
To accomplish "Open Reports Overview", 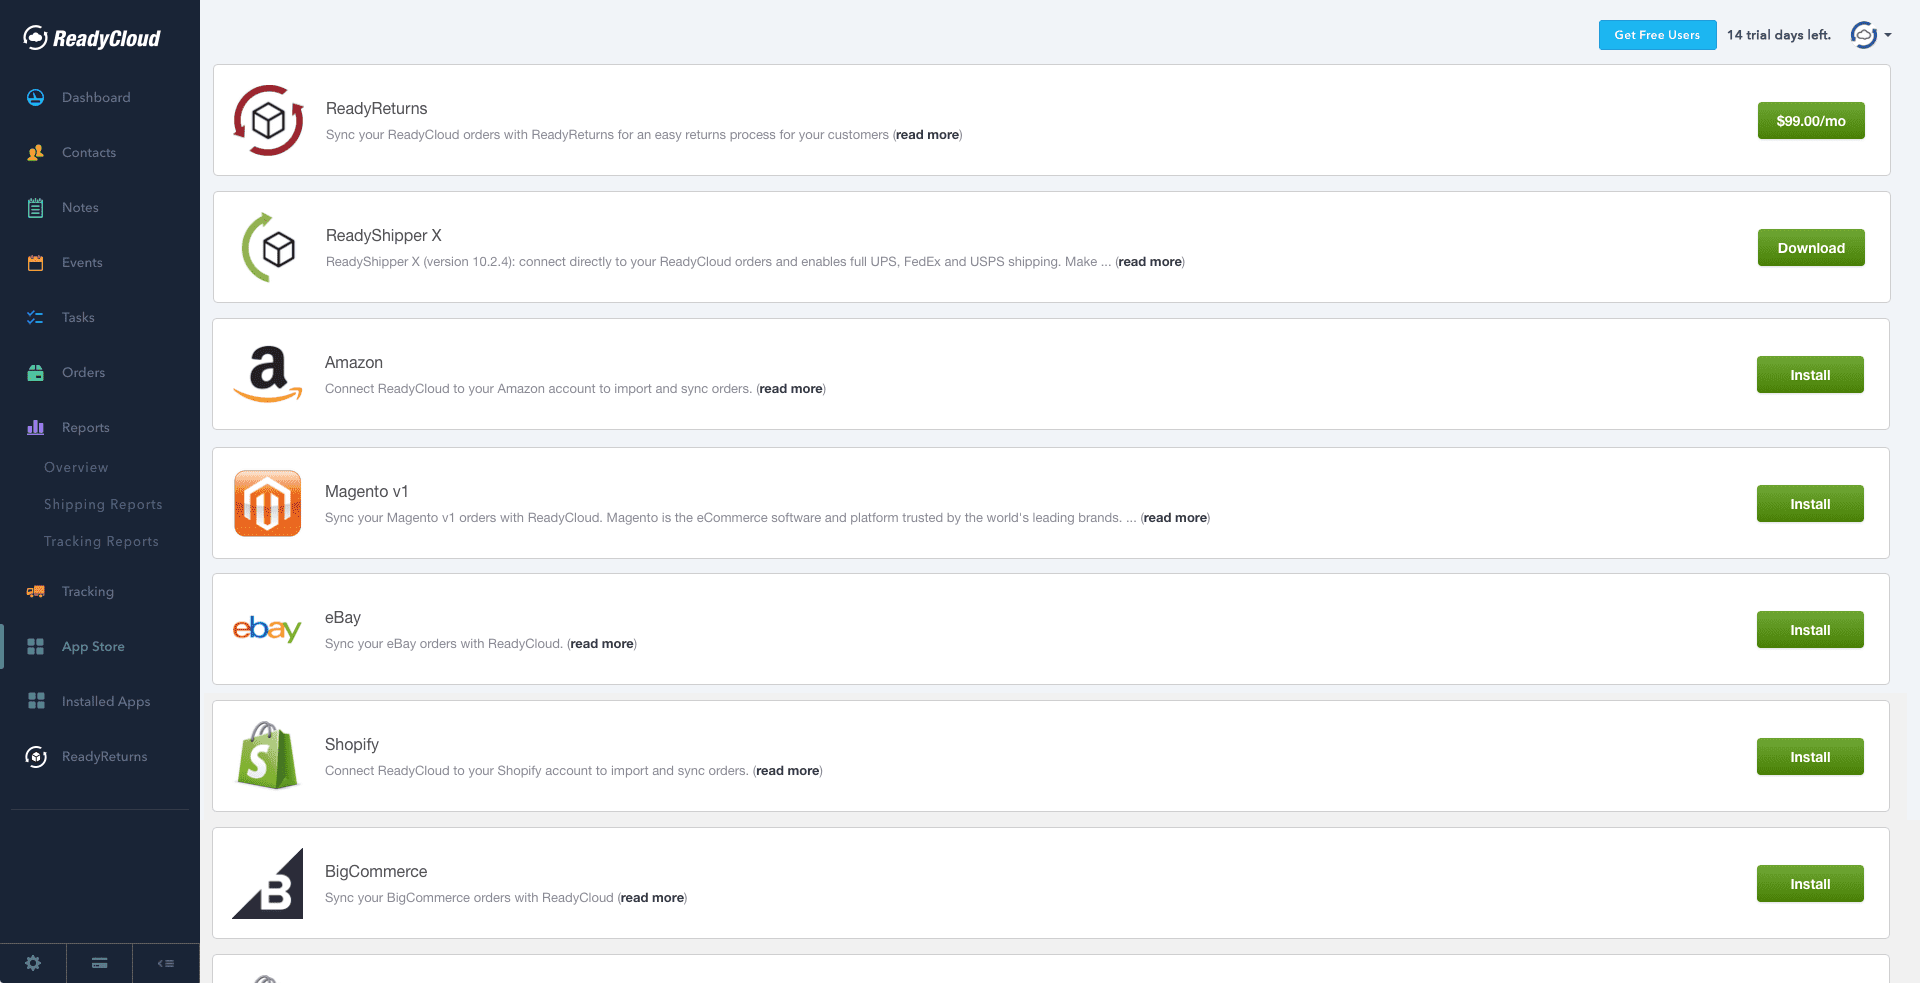I will click(76, 467).
